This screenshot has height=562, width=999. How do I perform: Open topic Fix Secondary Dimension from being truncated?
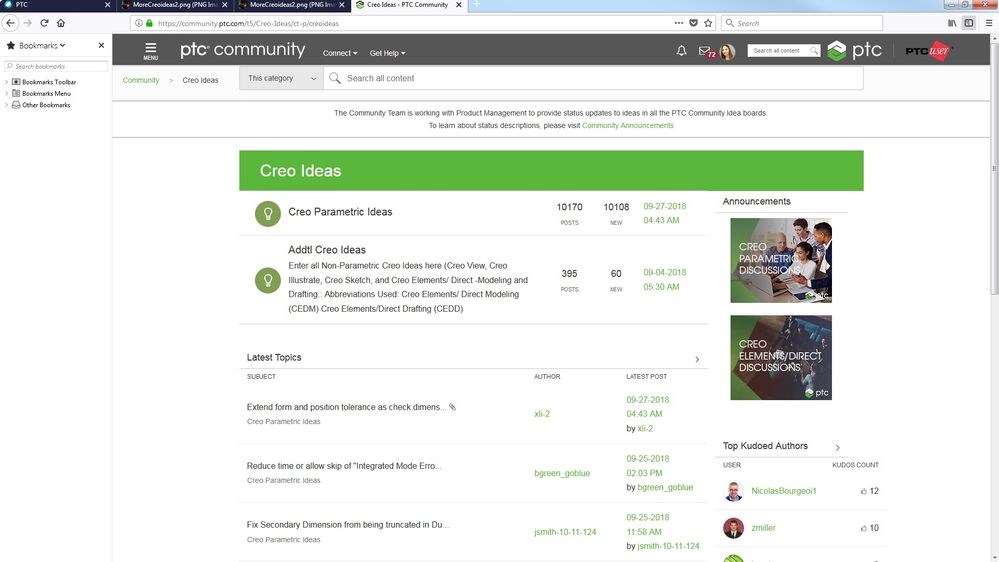coord(347,525)
